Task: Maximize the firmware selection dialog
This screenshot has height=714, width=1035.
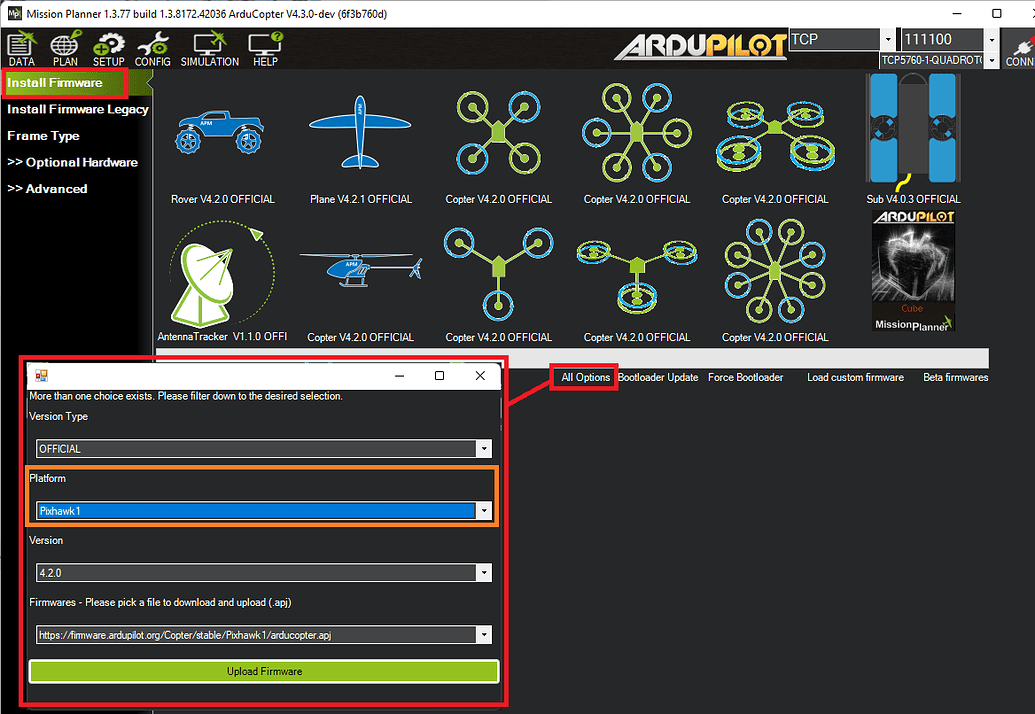Action: click(439, 375)
